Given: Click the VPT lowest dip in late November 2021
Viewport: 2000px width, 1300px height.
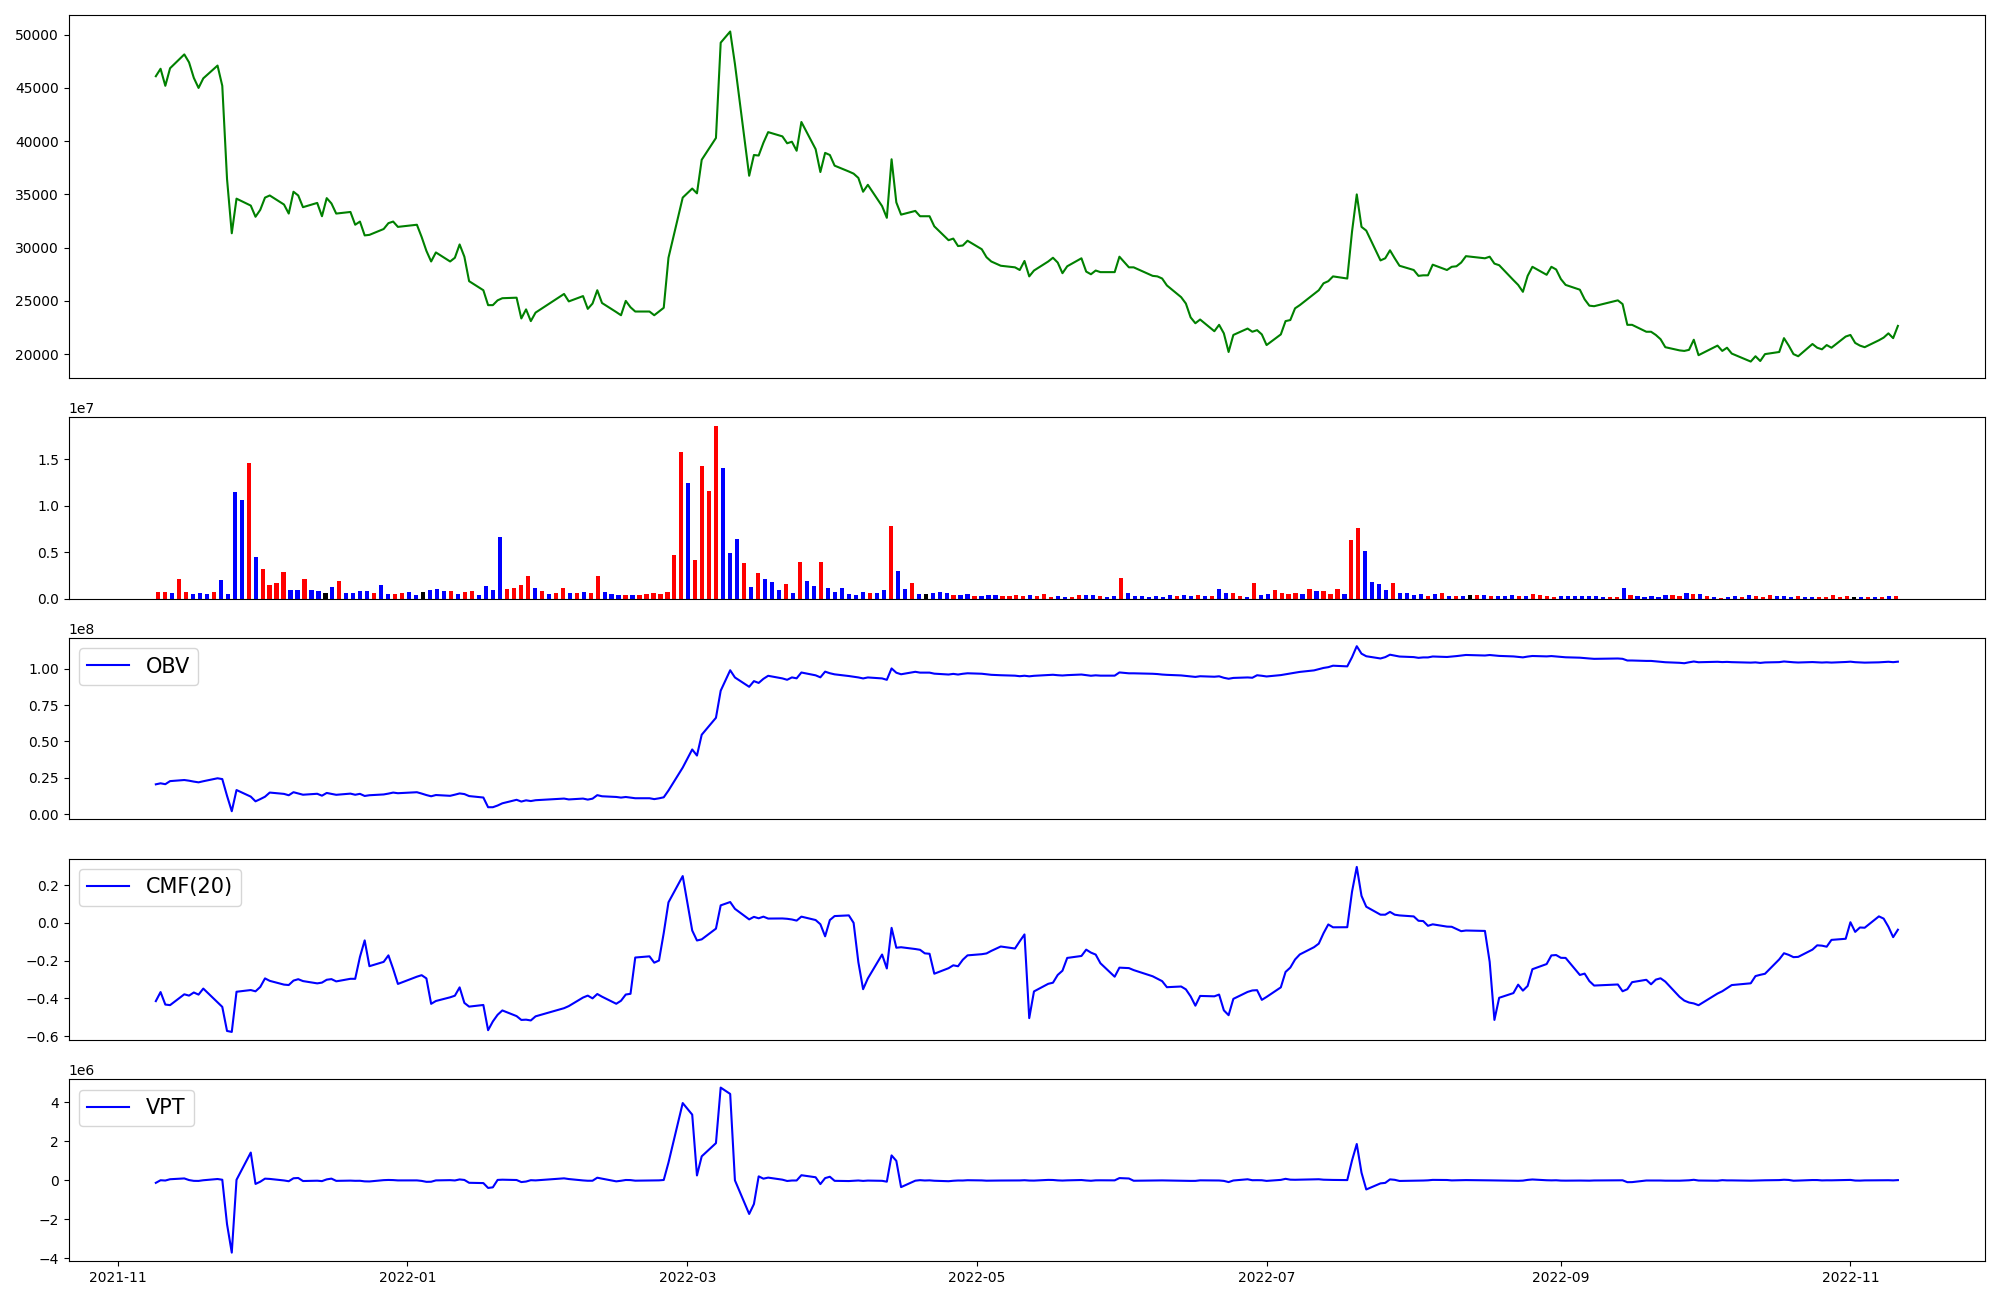Looking at the screenshot, I should click(232, 1251).
